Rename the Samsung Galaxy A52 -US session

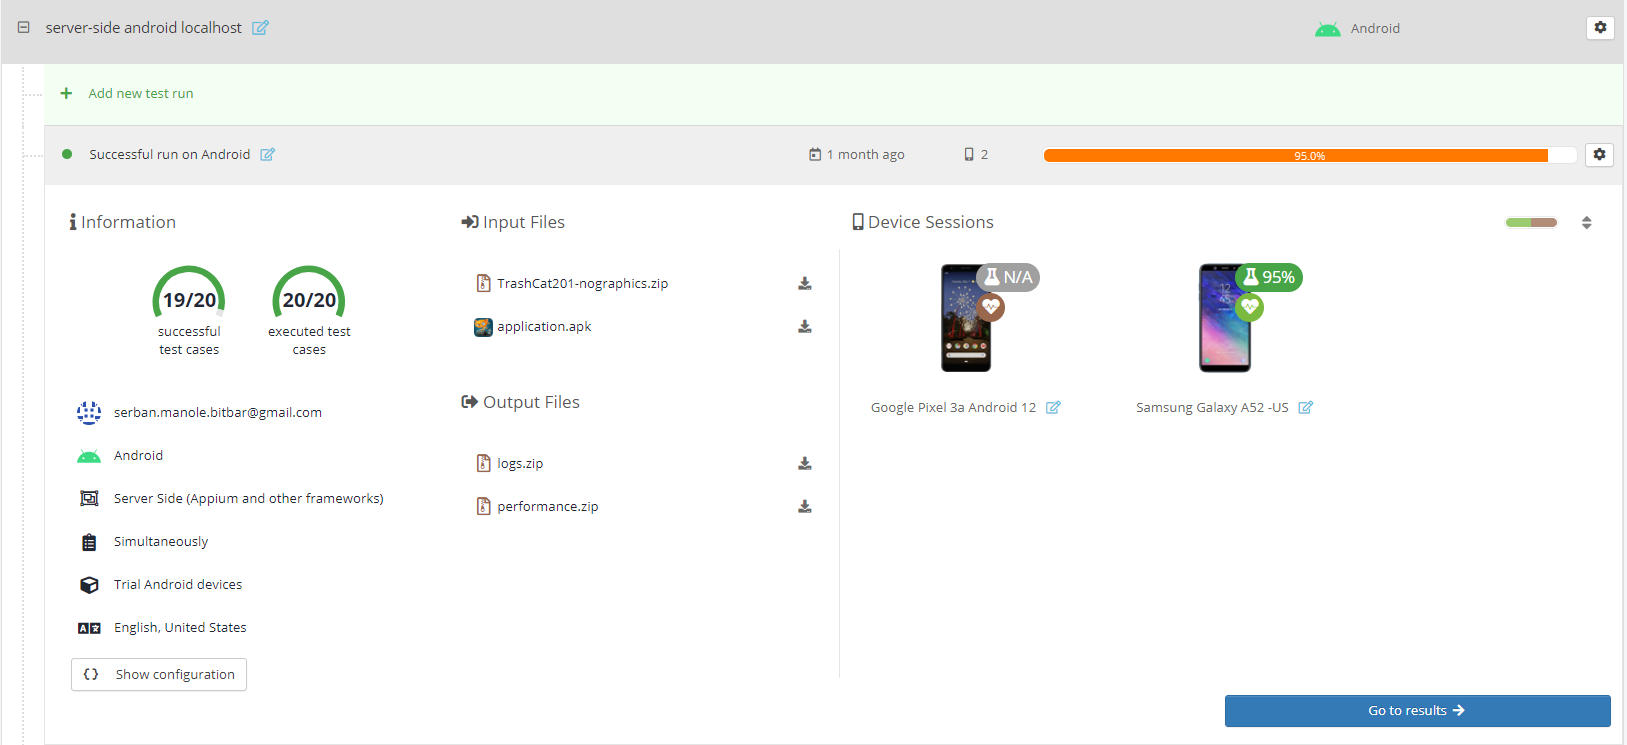click(1305, 408)
